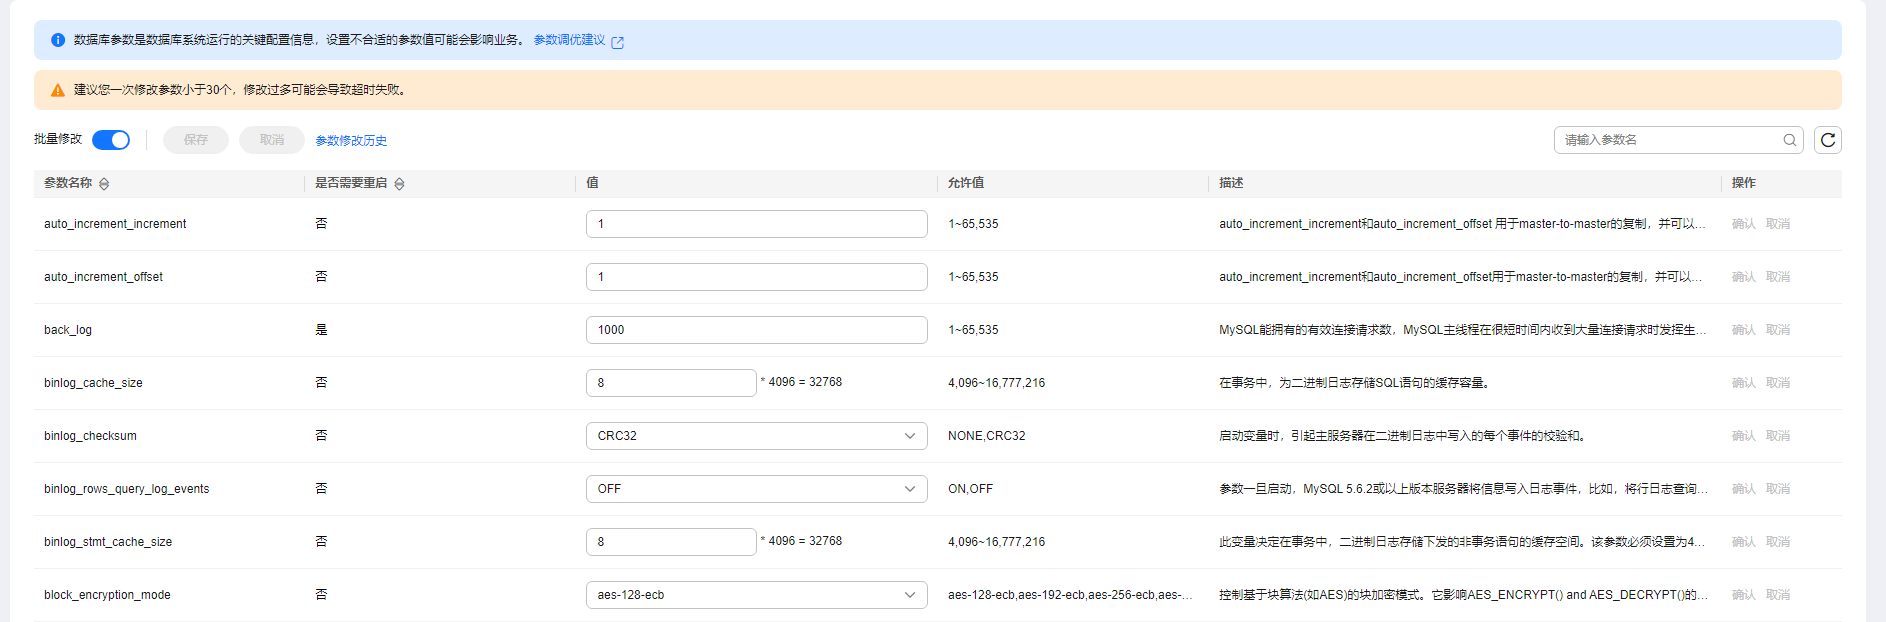Click the 请输入参数名 search field
1886x622 pixels.
point(1670,140)
